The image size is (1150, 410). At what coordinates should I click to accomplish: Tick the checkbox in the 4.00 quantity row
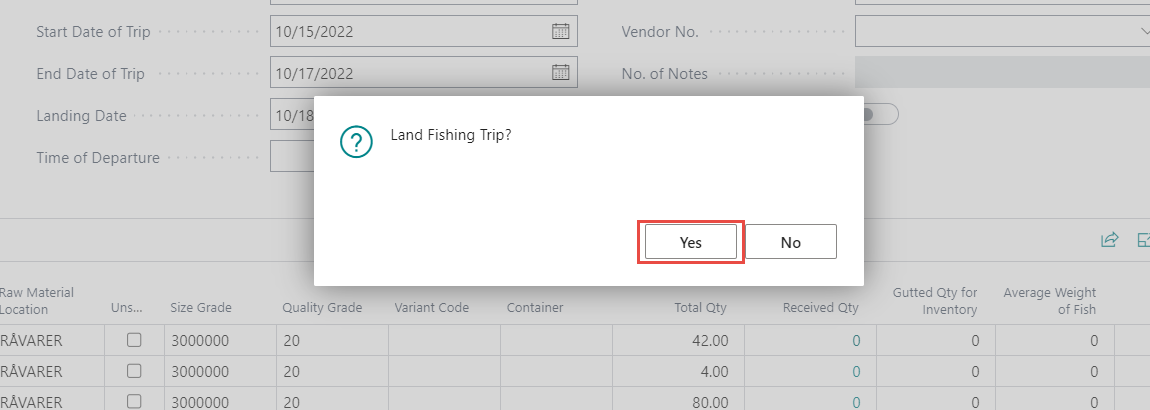134,372
